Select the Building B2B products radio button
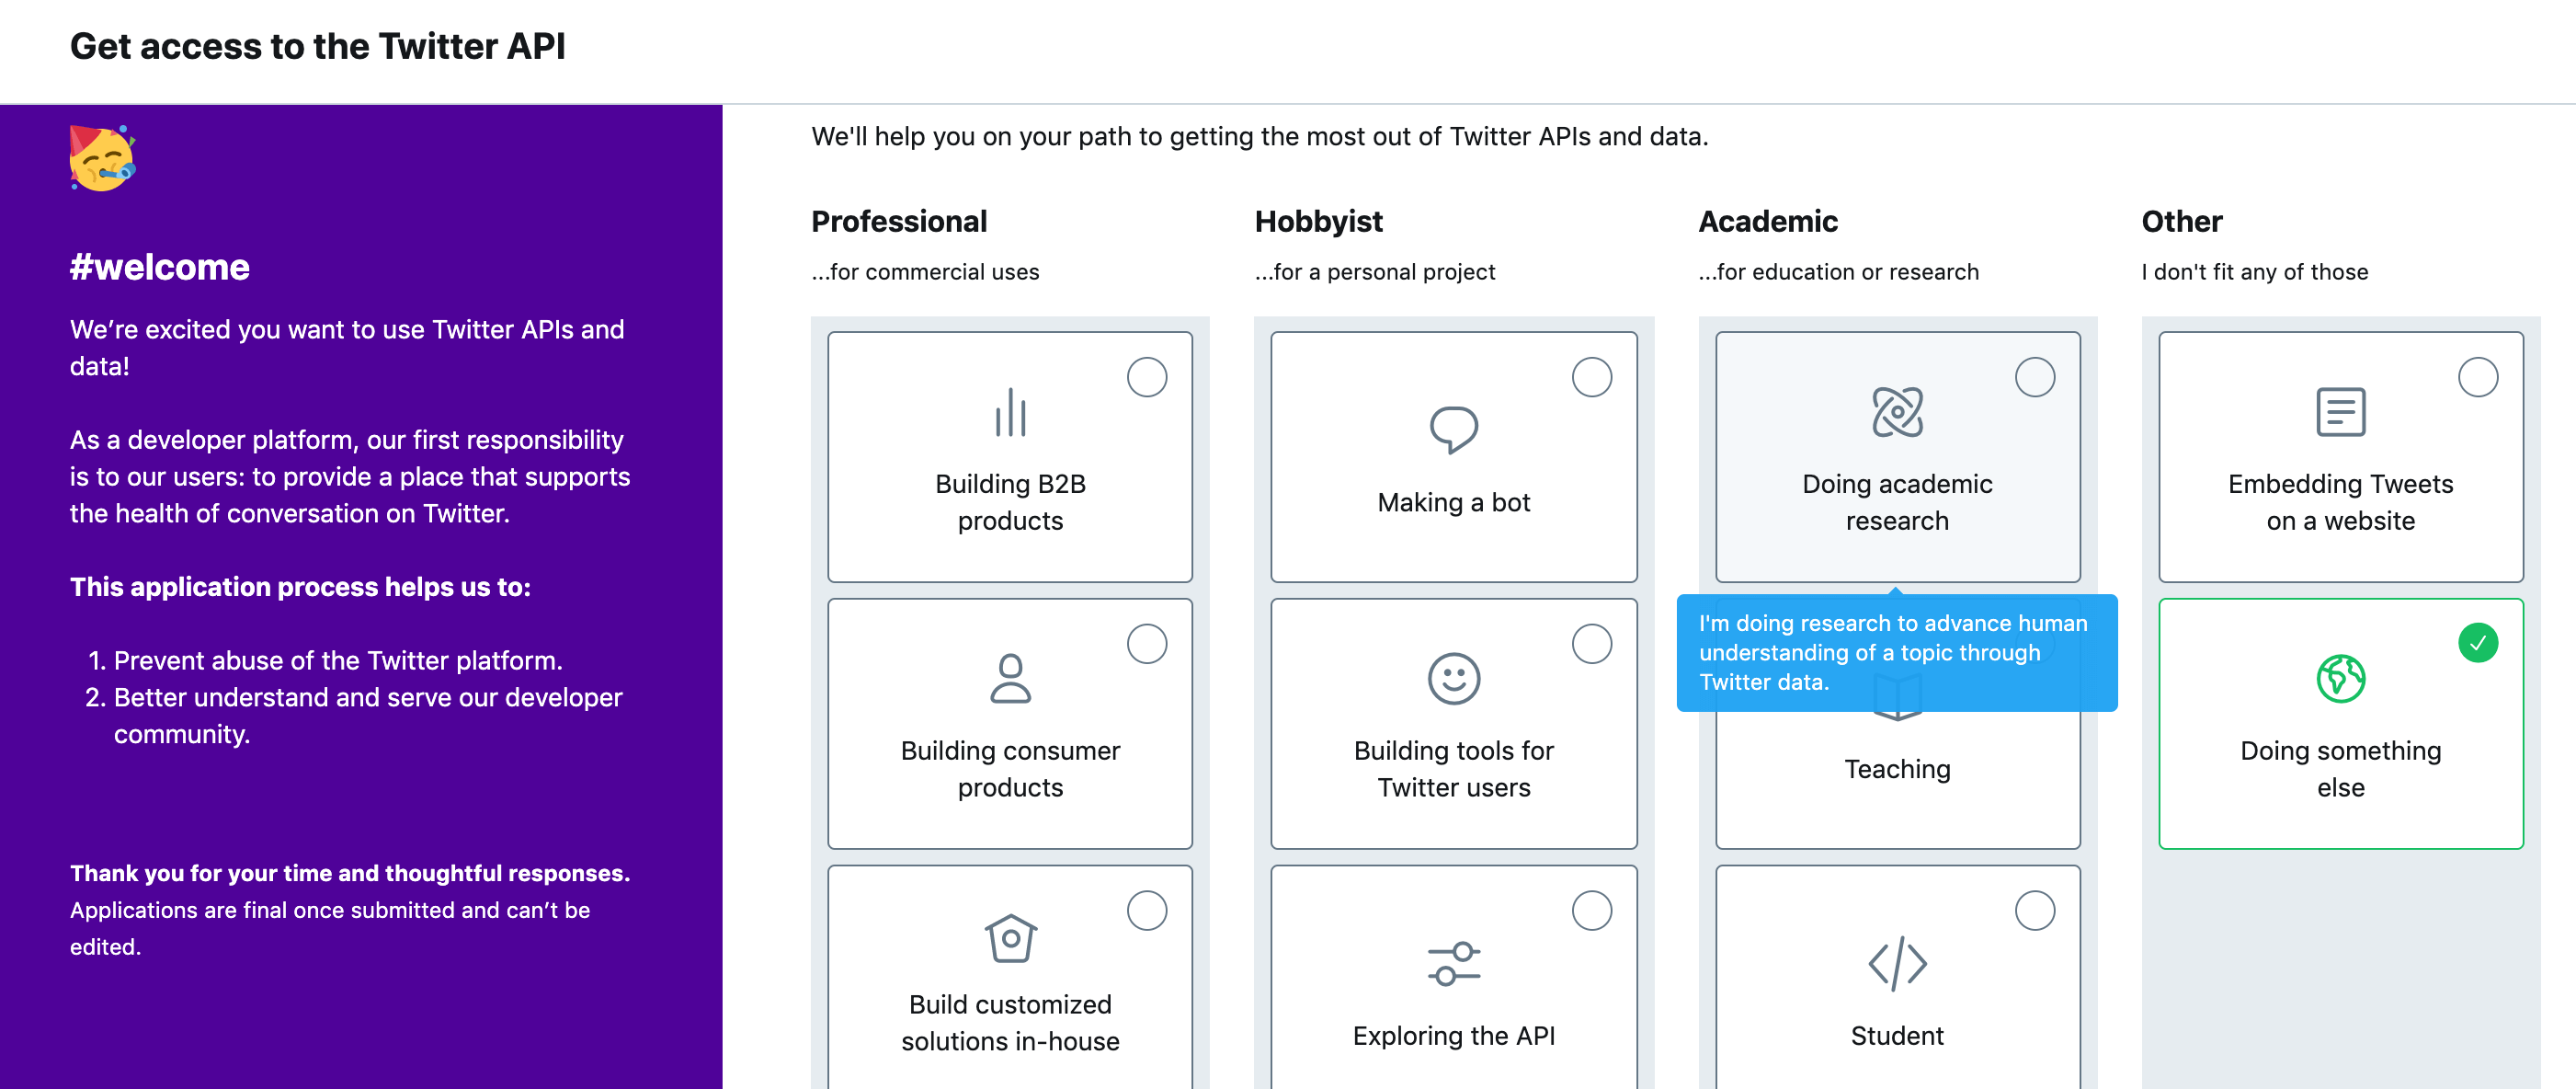This screenshot has height=1089, width=2576. [1147, 377]
